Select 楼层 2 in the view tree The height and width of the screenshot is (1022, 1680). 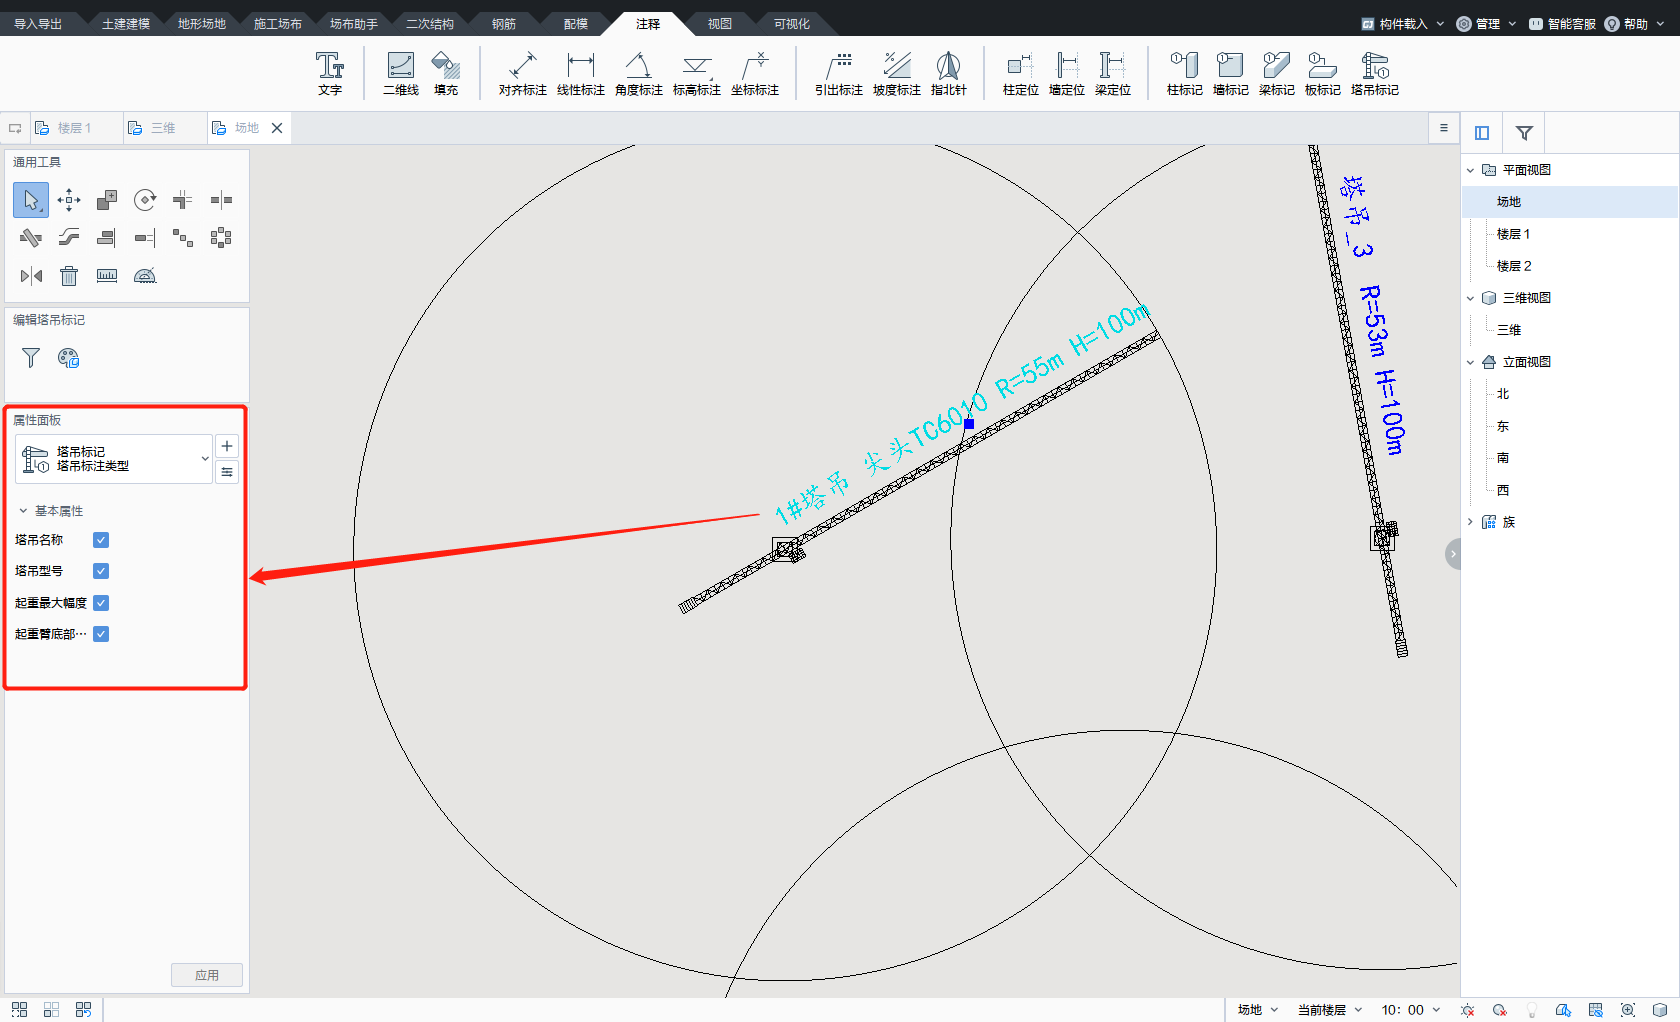pyautogui.click(x=1514, y=266)
